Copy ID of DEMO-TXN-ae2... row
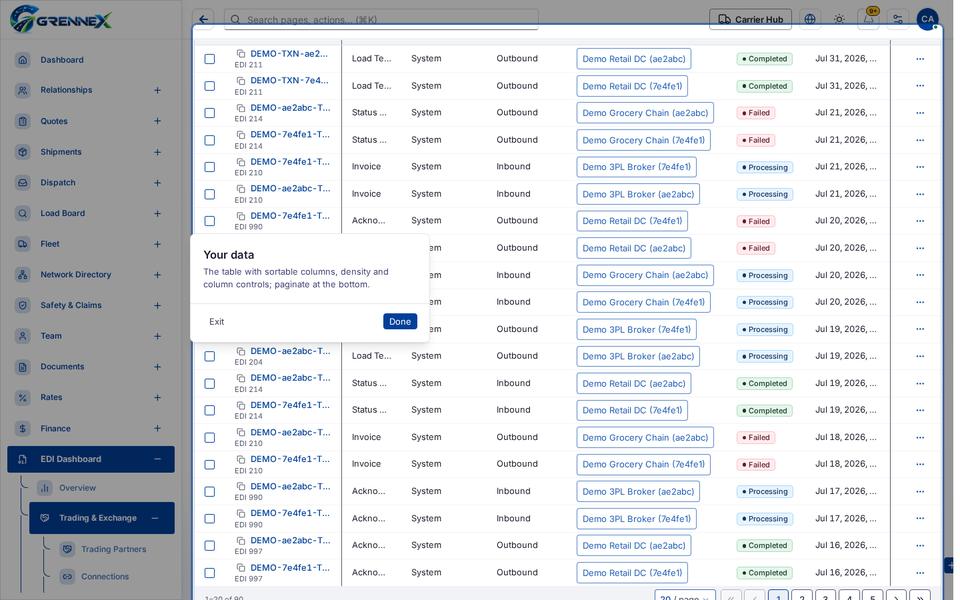 [x=241, y=54]
